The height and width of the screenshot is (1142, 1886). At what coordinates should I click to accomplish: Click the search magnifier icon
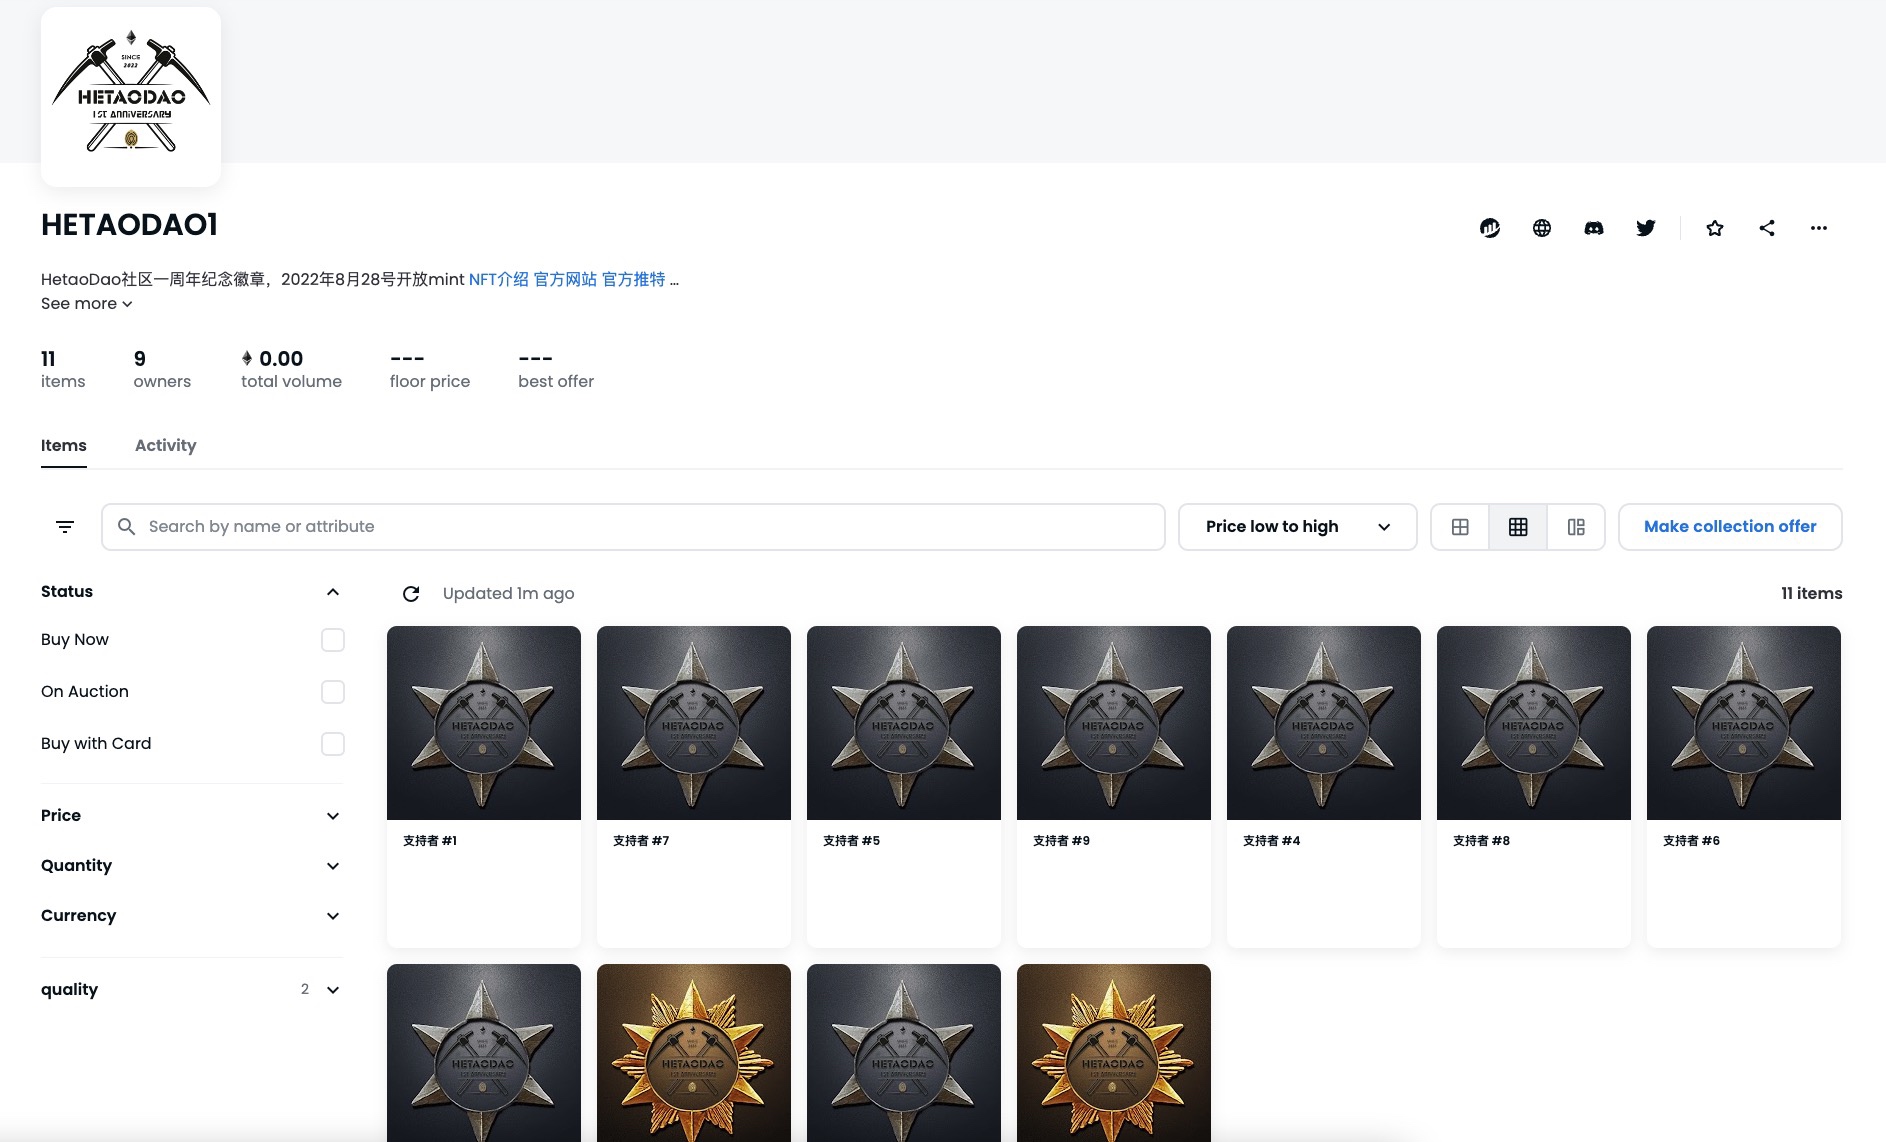click(x=127, y=526)
